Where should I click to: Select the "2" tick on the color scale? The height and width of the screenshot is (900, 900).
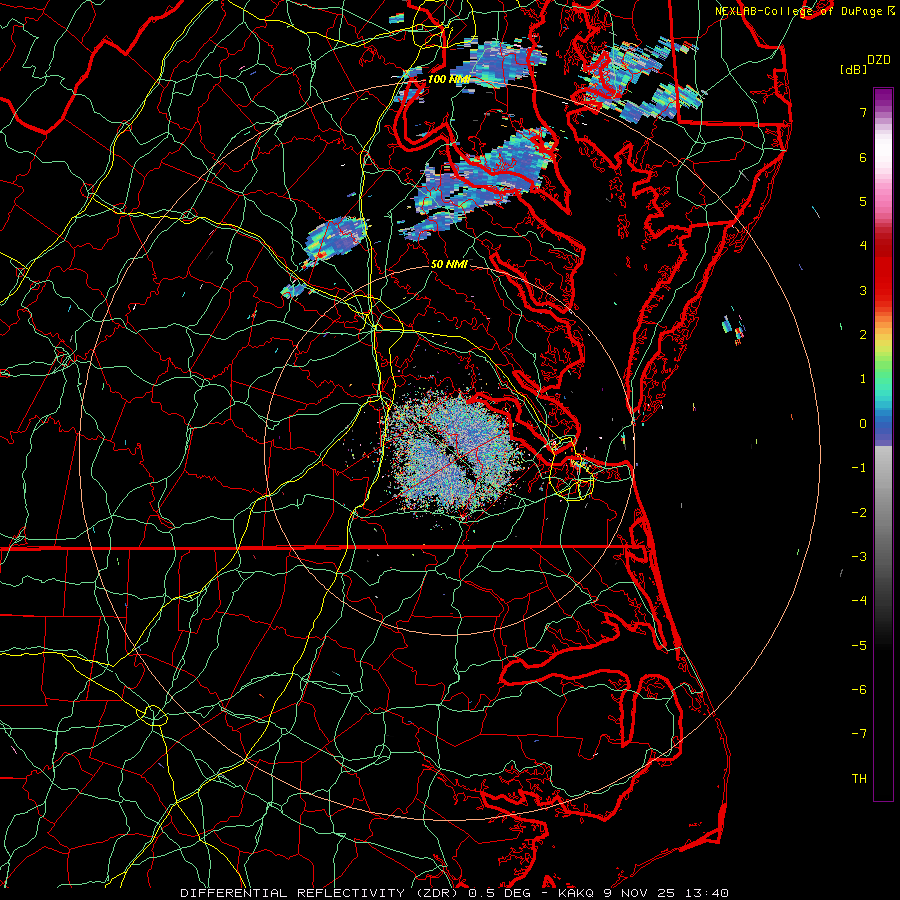tap(863, 335)
